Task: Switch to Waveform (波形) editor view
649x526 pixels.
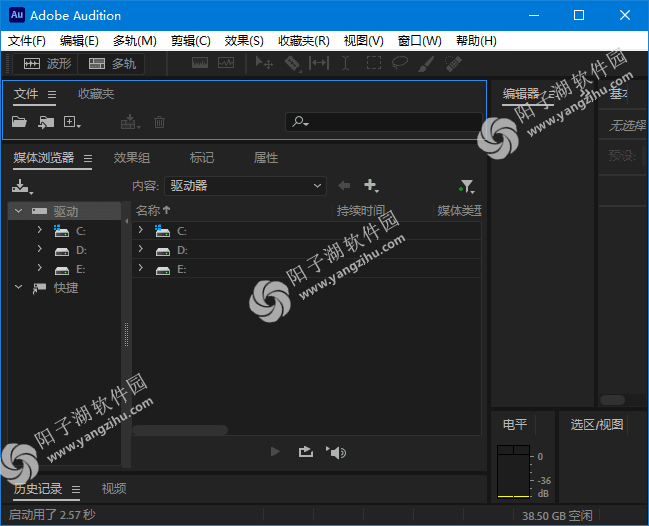Action: pos(46,64)
